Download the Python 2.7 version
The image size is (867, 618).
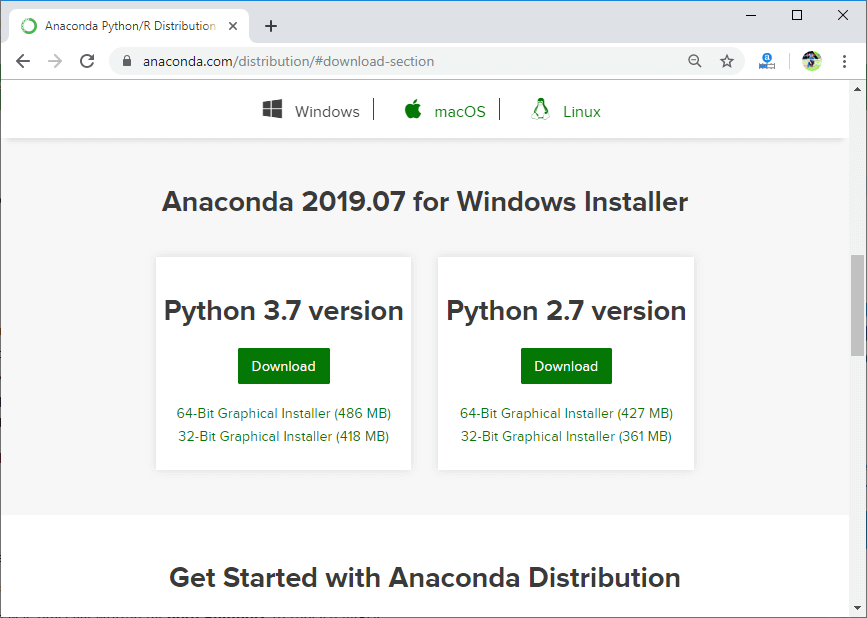click(566, 366)
